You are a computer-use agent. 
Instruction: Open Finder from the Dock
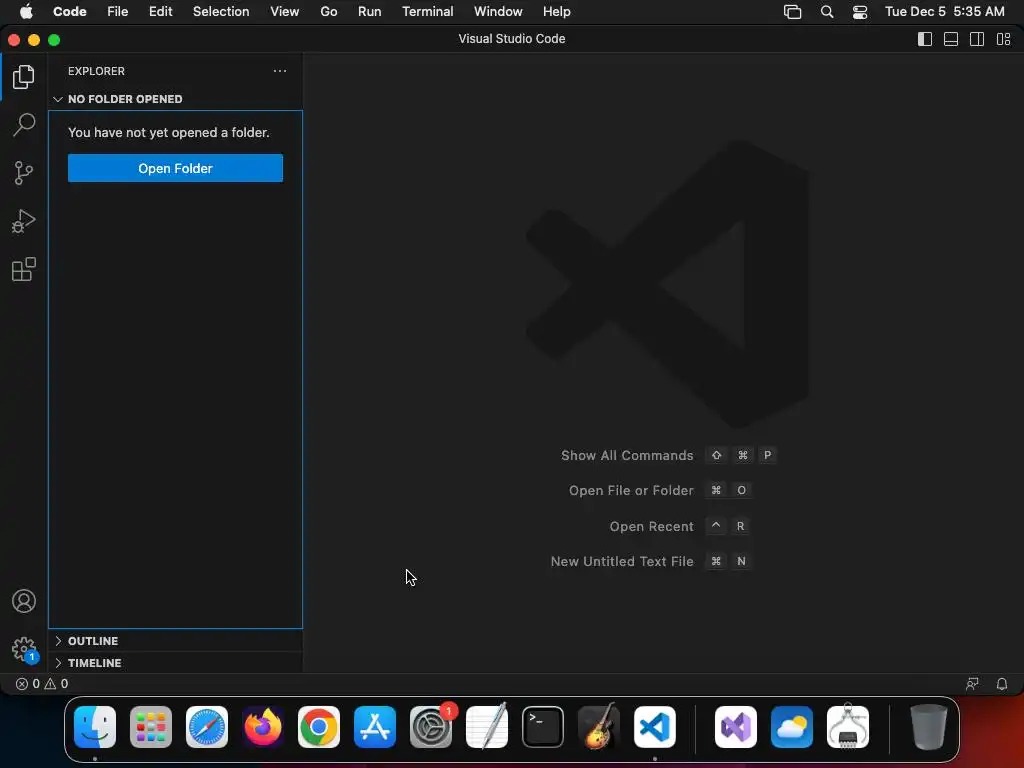coord(95,727)
